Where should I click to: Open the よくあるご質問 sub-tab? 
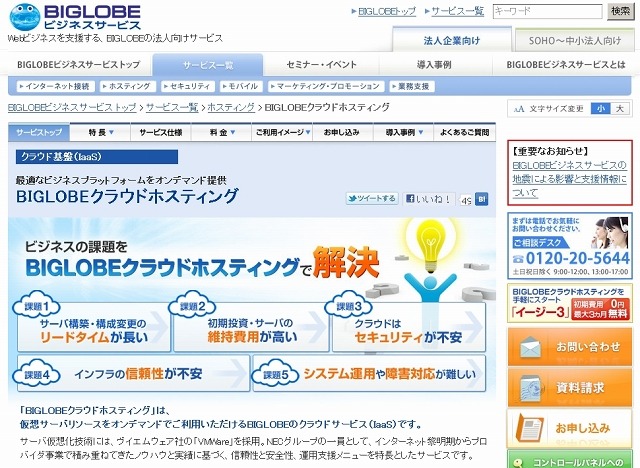[x=464, y=132]
